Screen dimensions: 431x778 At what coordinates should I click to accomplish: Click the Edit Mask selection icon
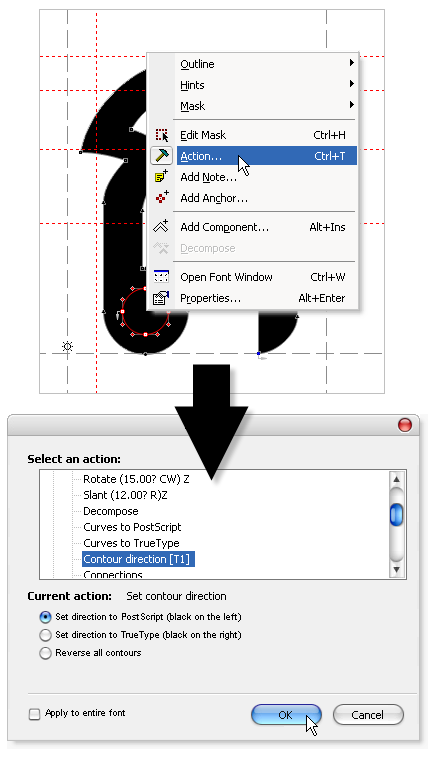click(161, 135)
